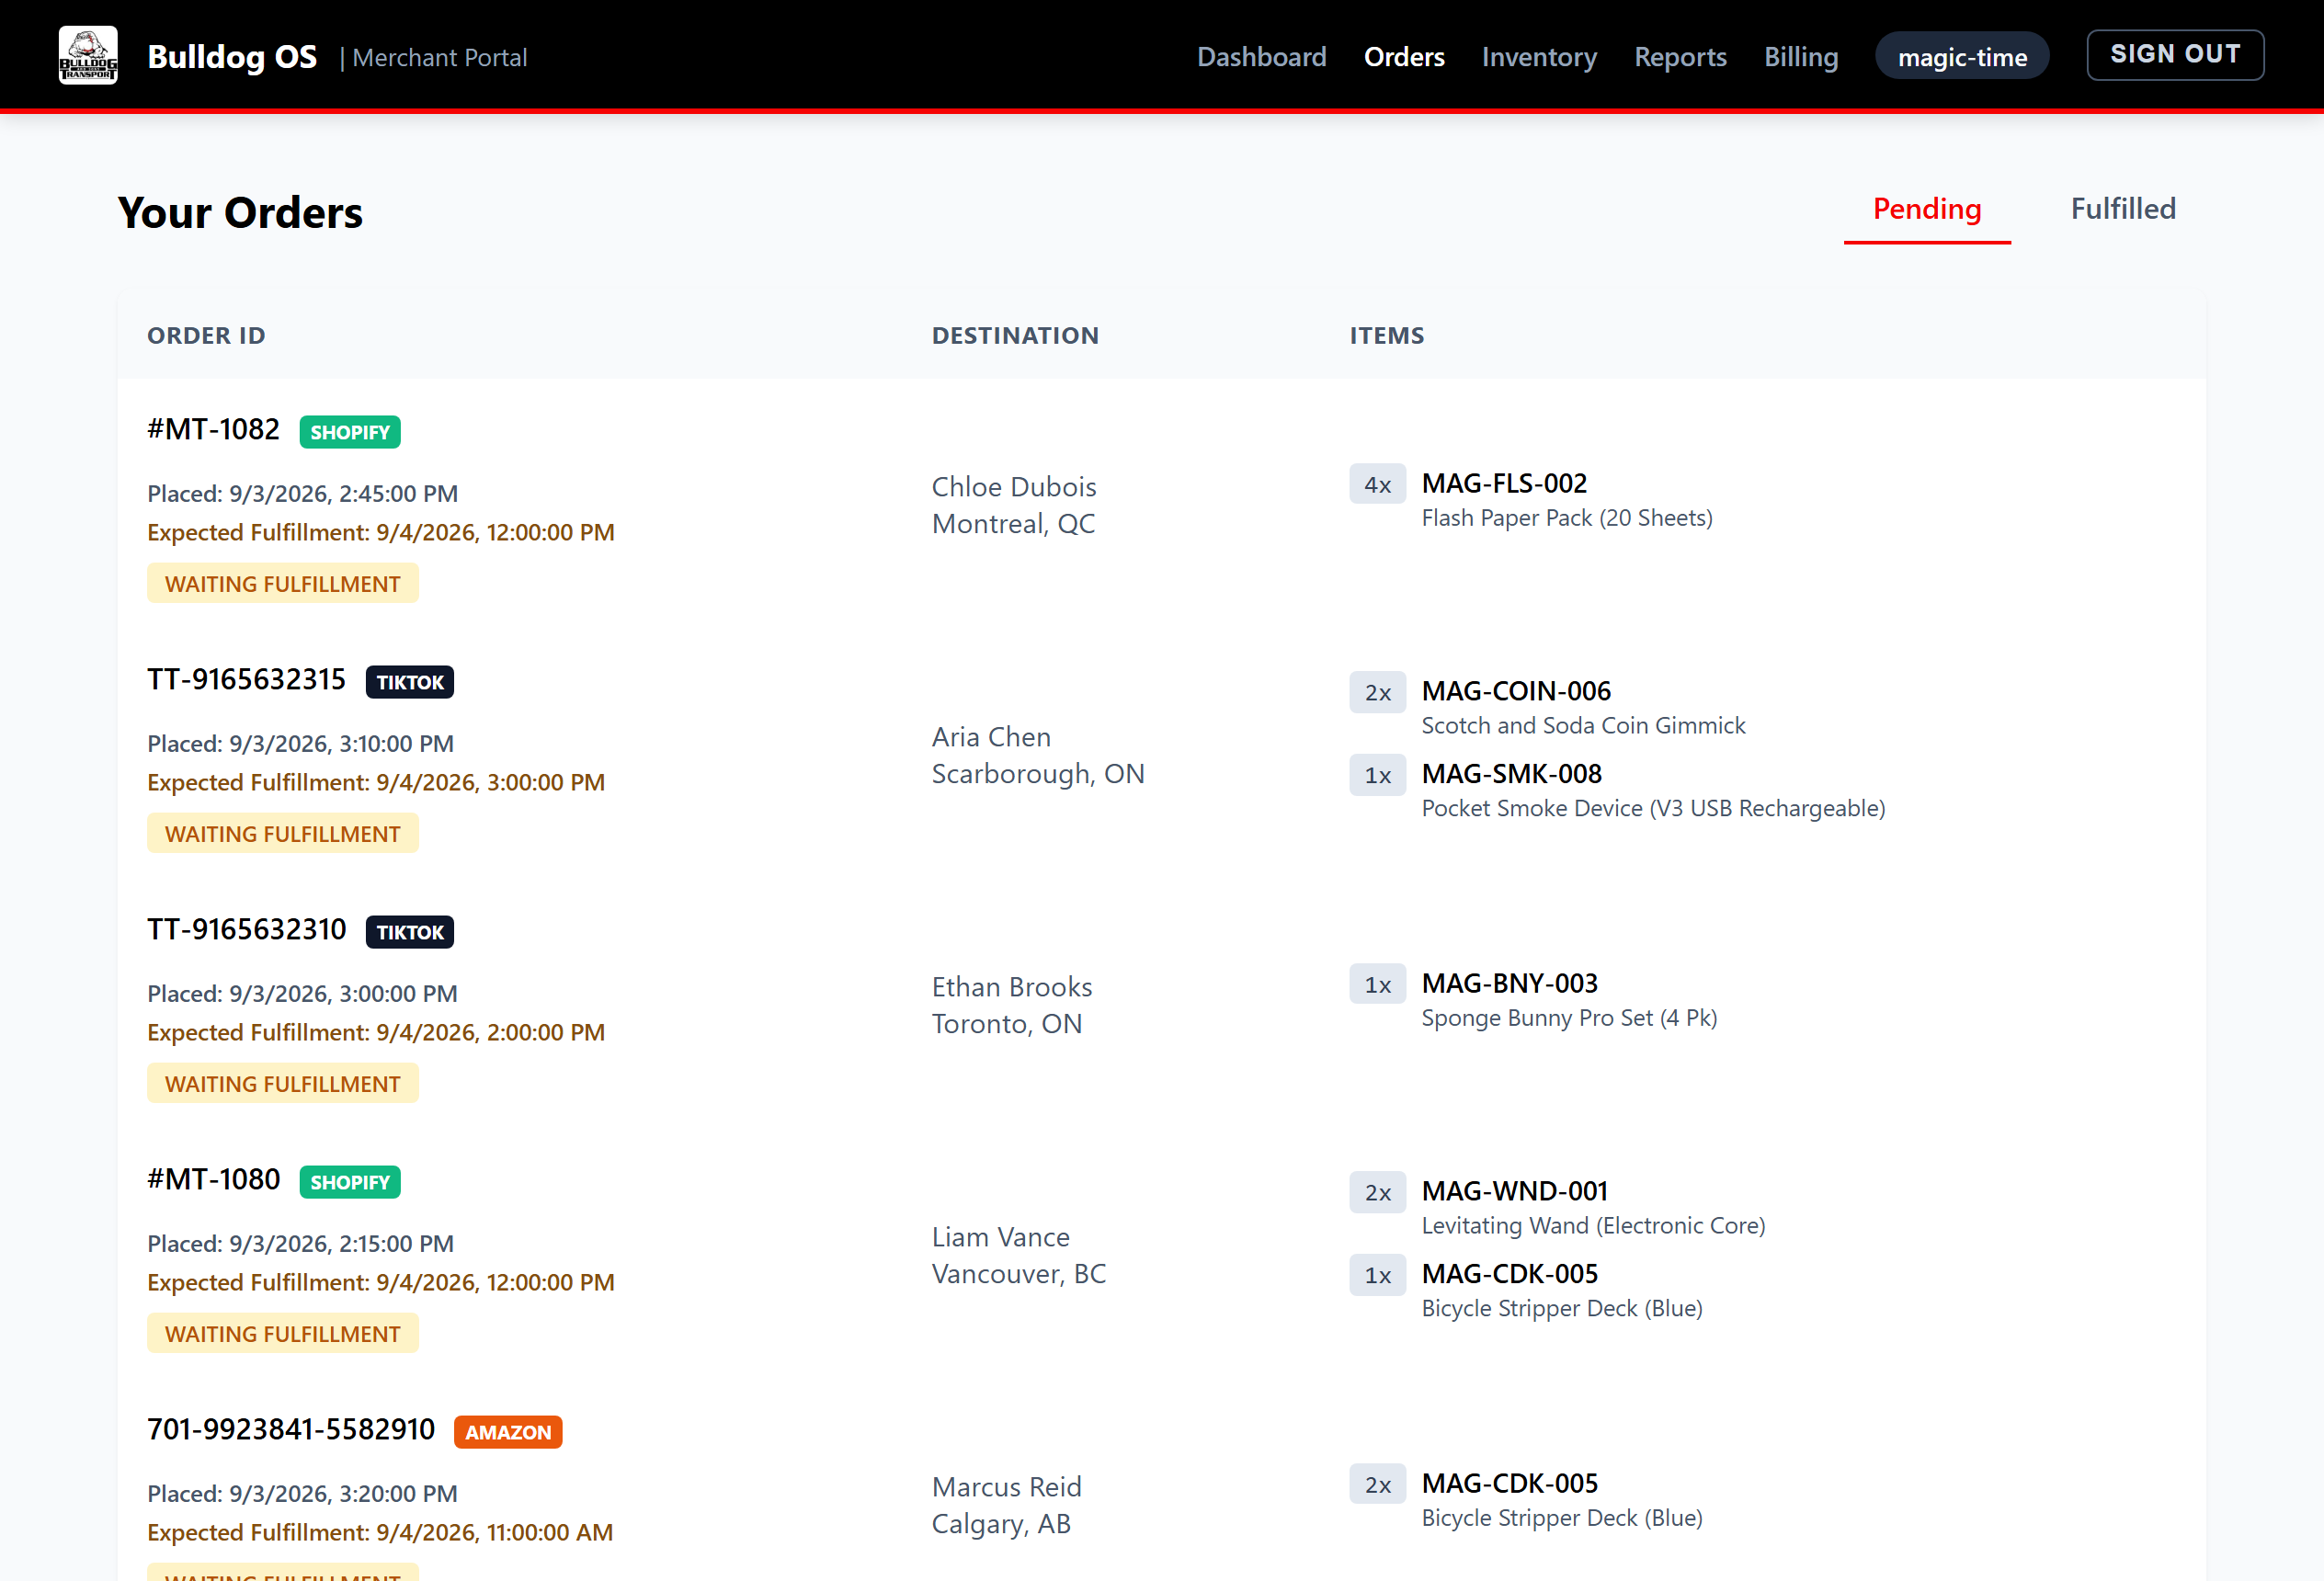Viewport: 2324px width, 1581px height.
Task: Click the WAITING FULFILLMENT status of TT-9165632310
Action: coord(283,1084)
